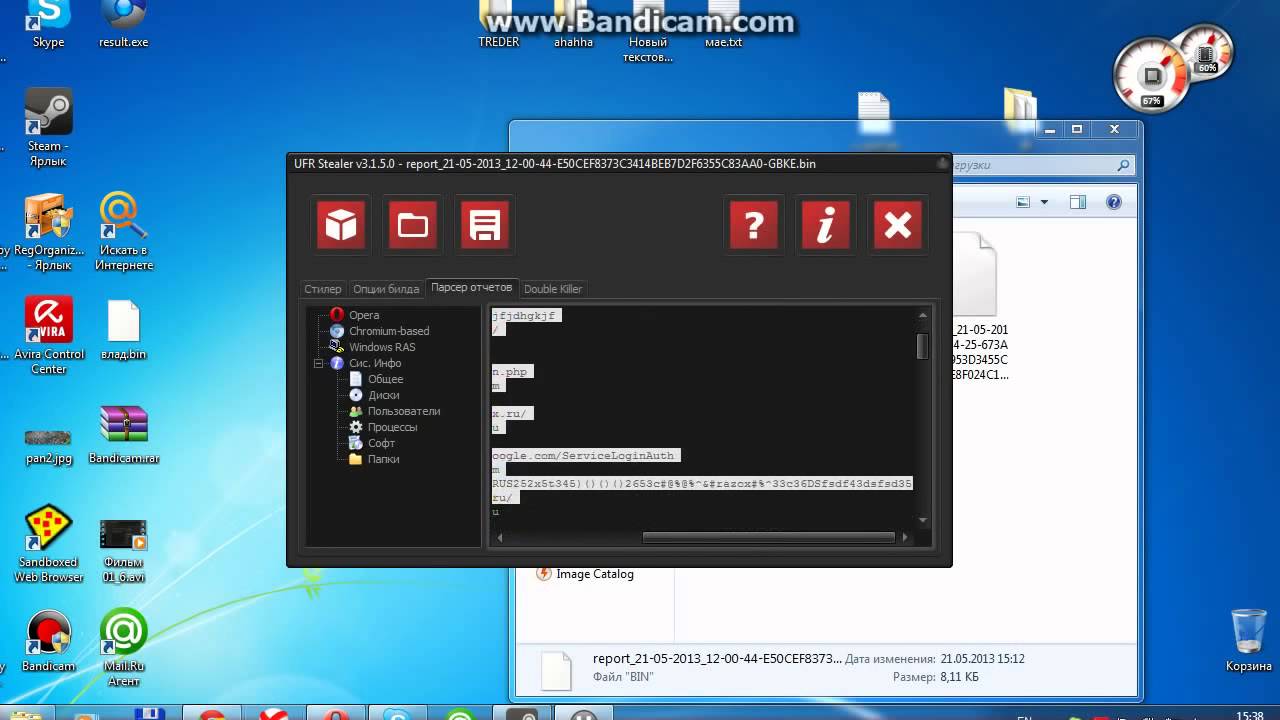Click the horizontal scroll-left arrow
The height and width of the screenshot is (720, 1280).
[500, 537]
